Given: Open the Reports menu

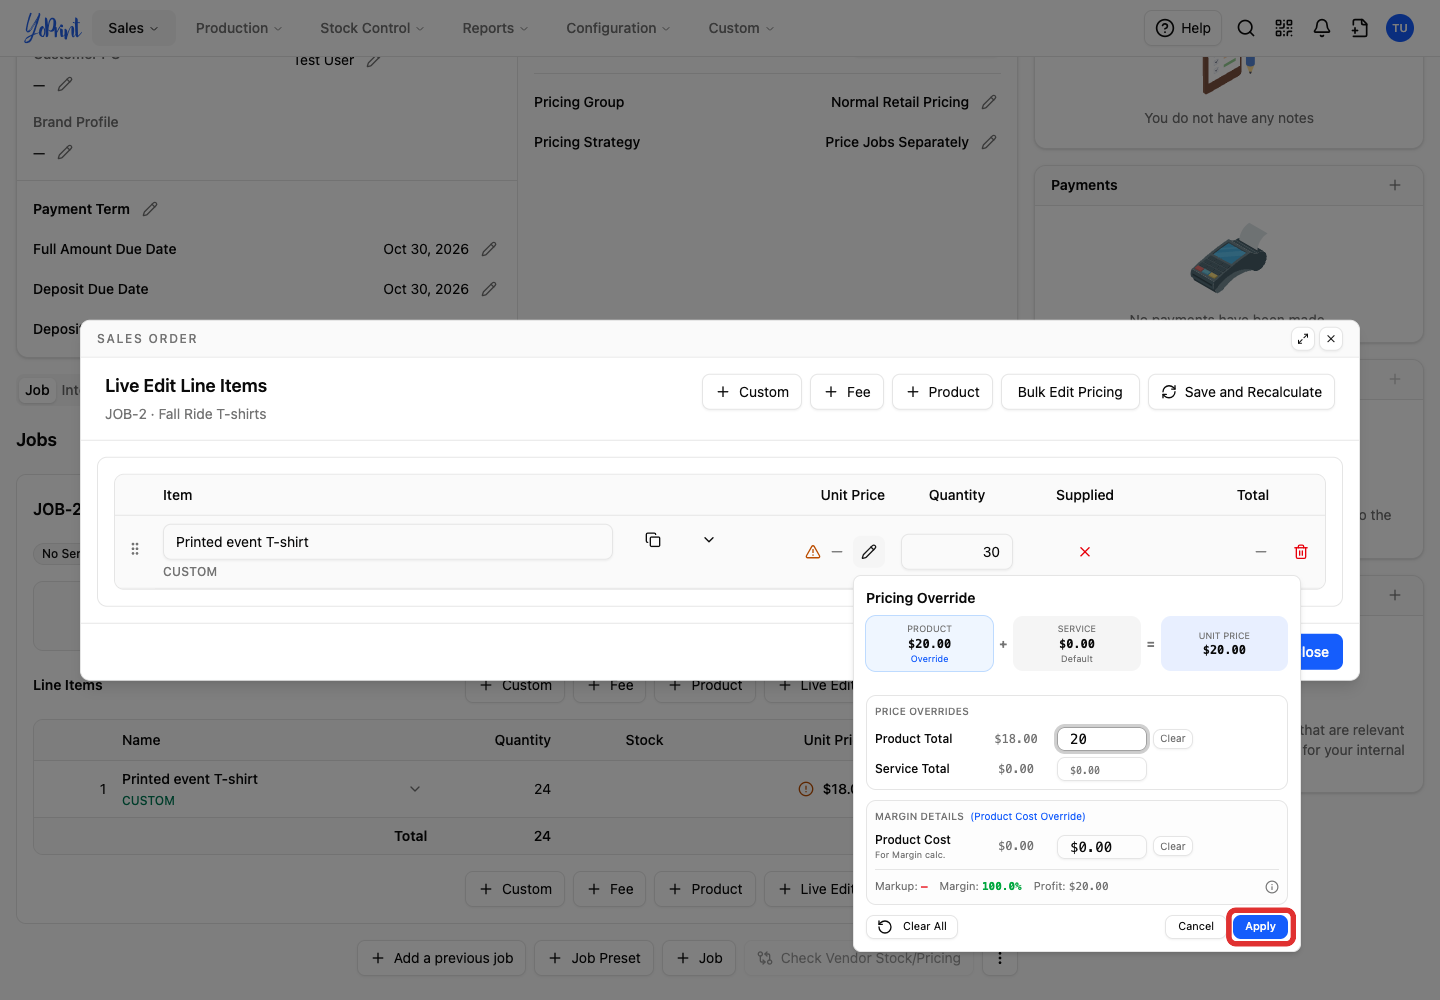Looking at the screenshot, I should [495, 28].
